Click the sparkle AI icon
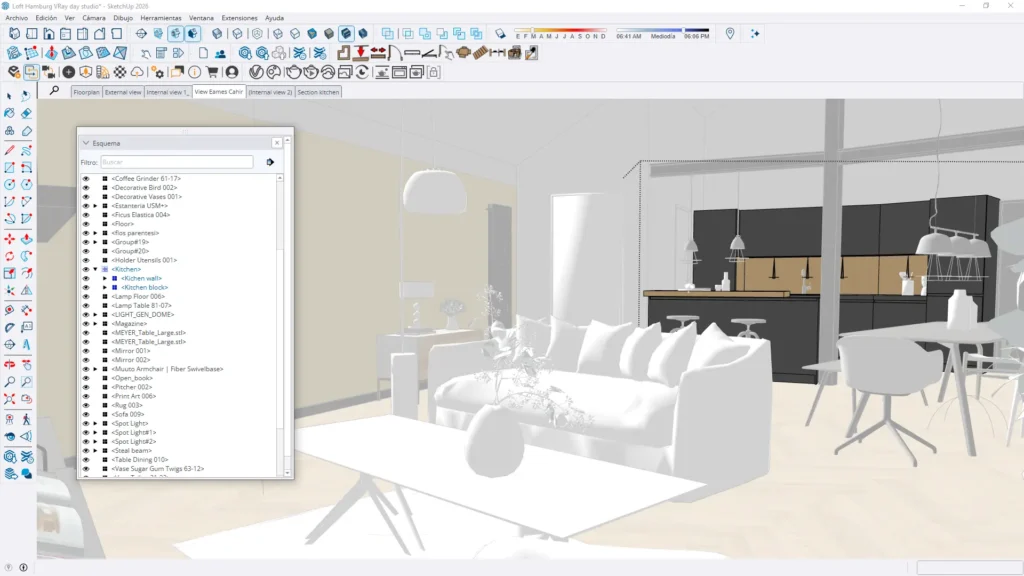 coord(755,33)
